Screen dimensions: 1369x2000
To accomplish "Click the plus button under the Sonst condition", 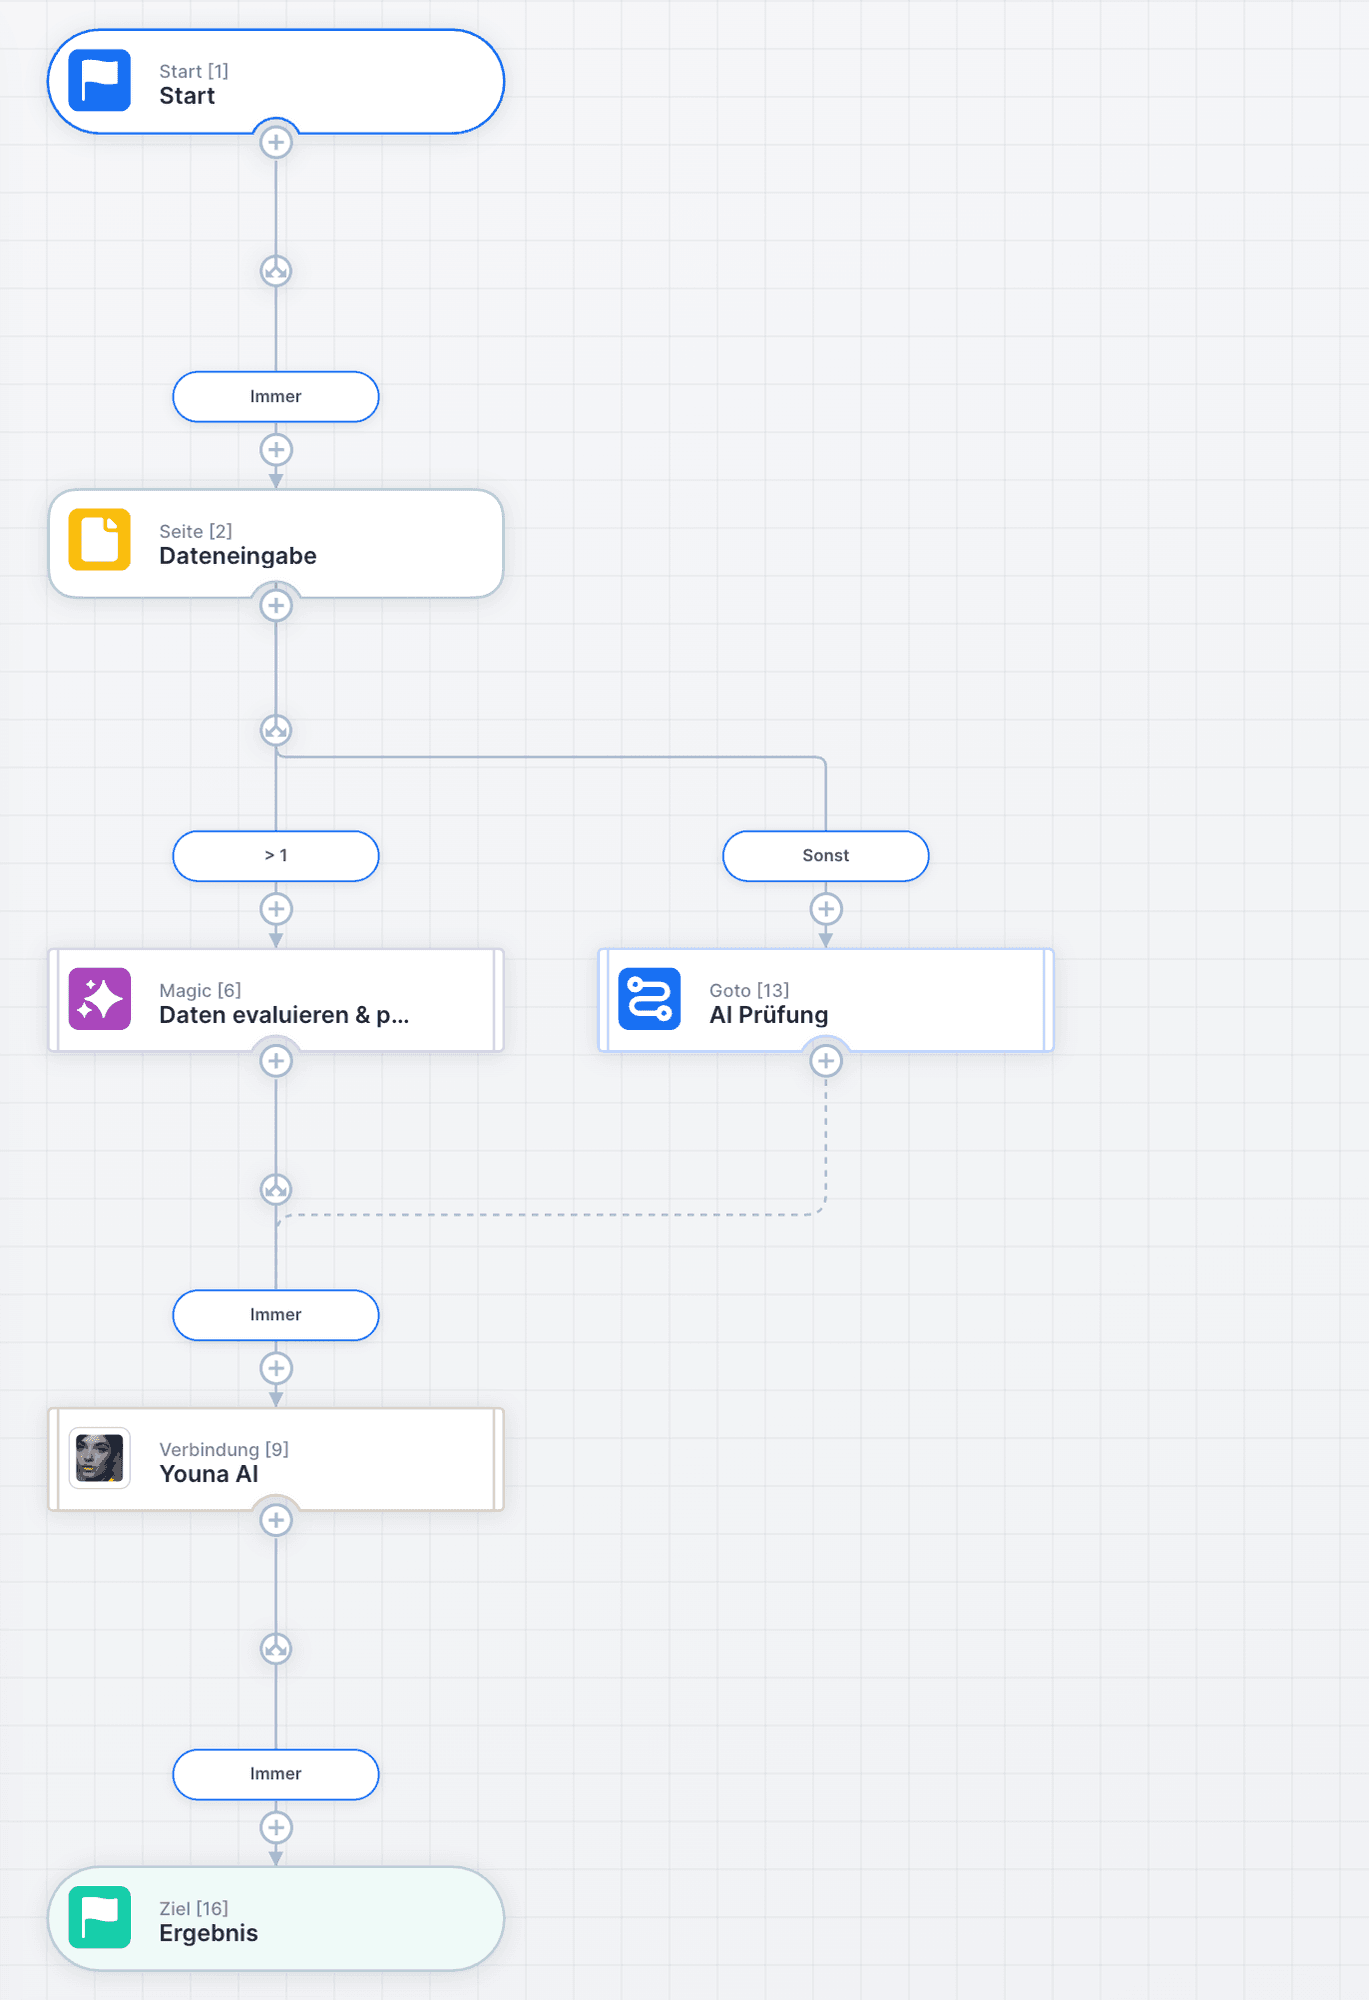I will [x=826, y=909].
